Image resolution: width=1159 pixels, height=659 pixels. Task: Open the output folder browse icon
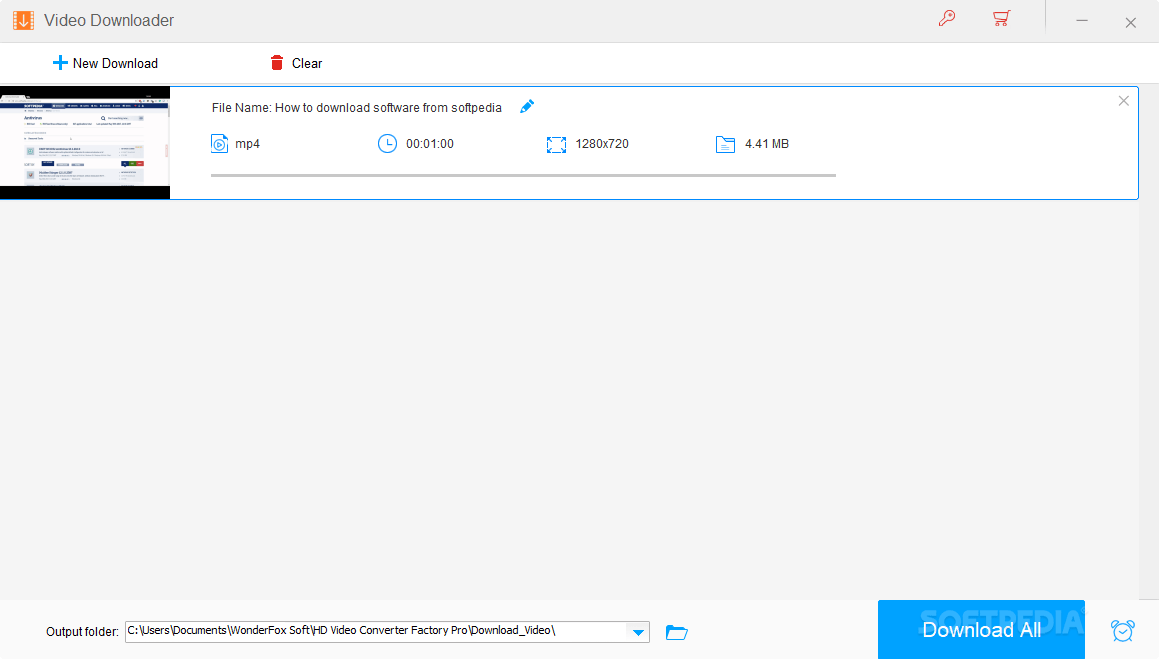[677, 632]
